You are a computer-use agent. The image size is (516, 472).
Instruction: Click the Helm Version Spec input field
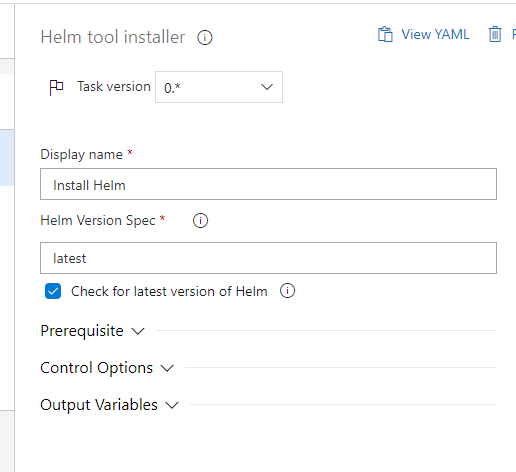(x=268, y=258)
